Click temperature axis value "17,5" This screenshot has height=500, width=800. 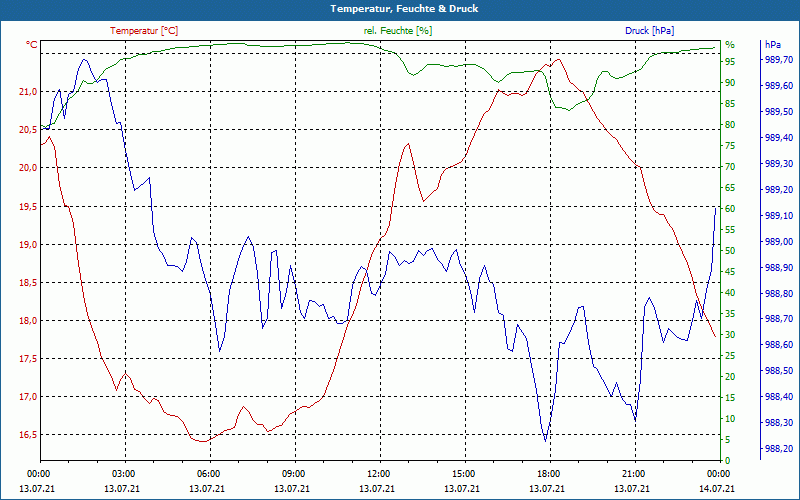coord(29,359)
